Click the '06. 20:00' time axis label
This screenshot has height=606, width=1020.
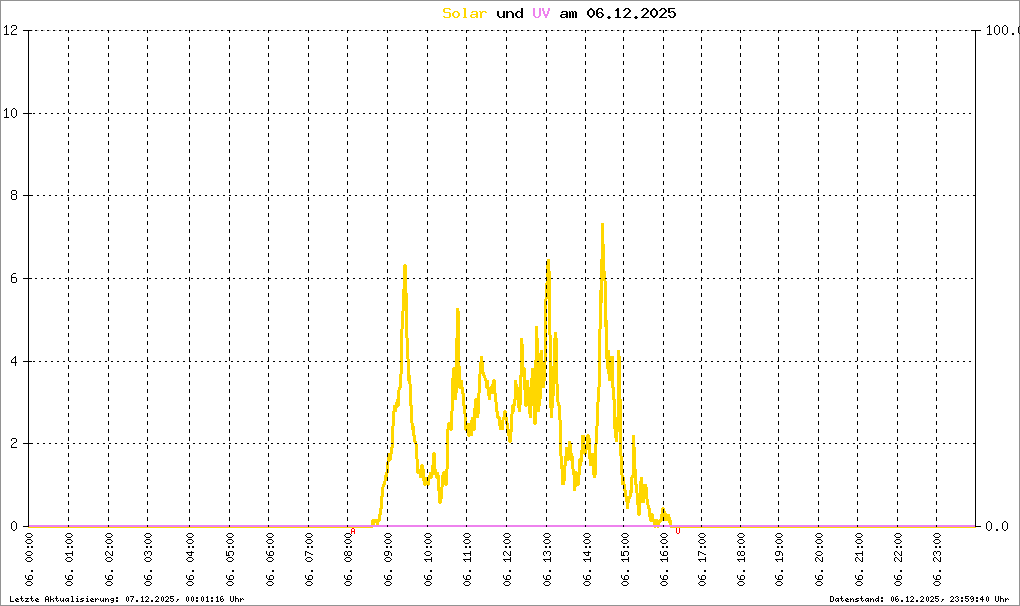[818, 560]
